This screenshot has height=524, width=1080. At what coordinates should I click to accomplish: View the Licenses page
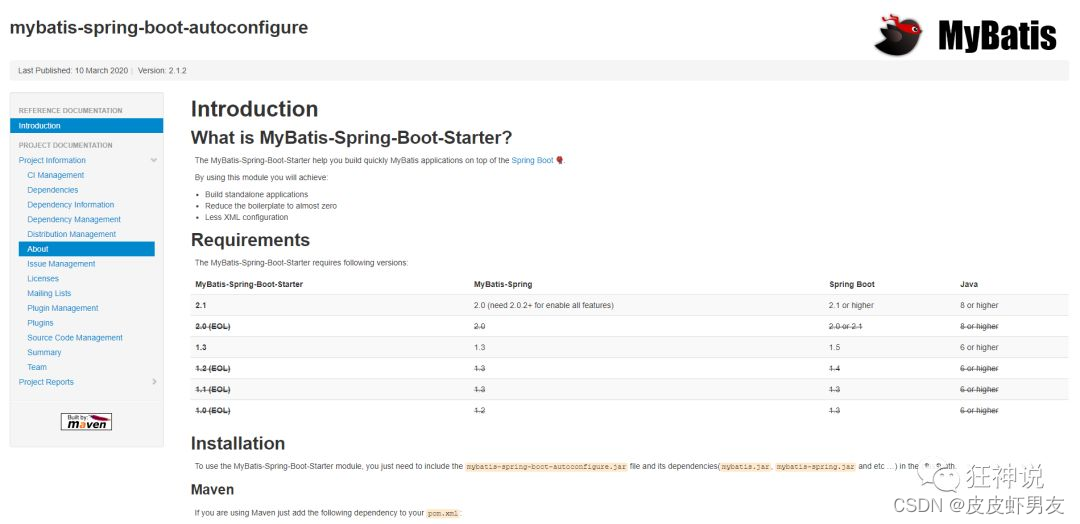pyautogui.click(x=43, y=279)
